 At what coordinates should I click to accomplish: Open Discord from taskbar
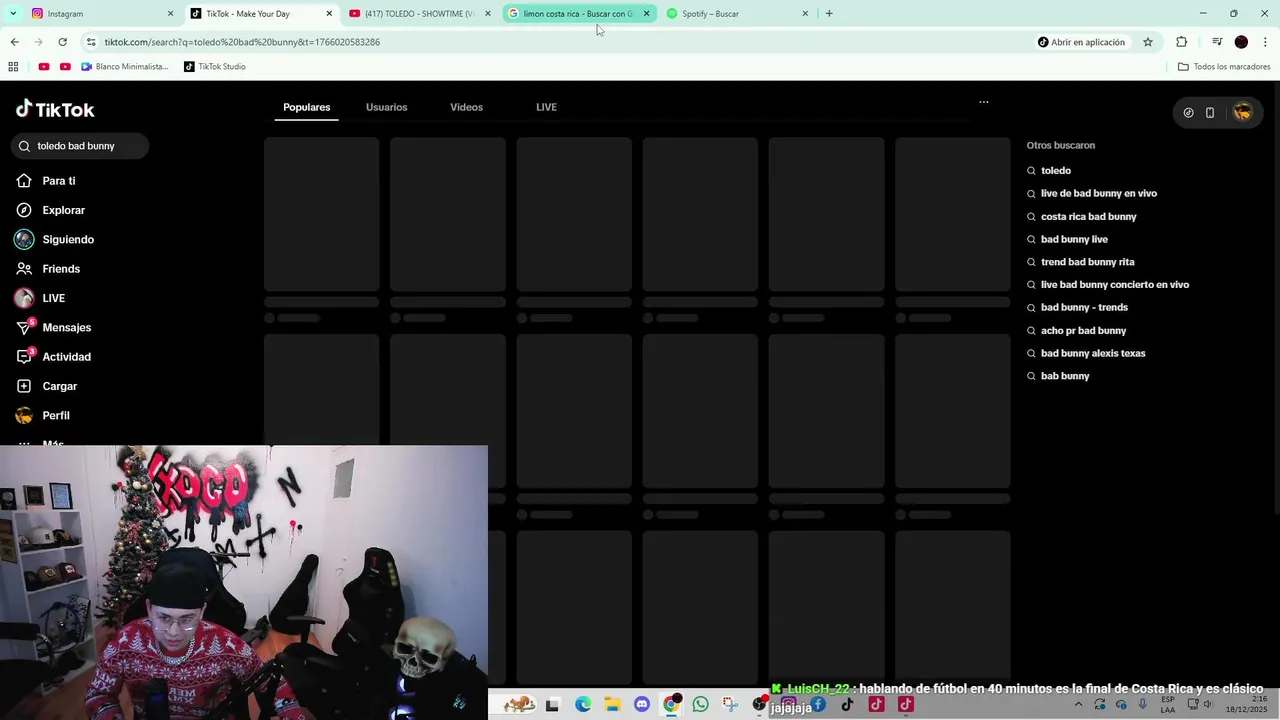pos(642,705)
